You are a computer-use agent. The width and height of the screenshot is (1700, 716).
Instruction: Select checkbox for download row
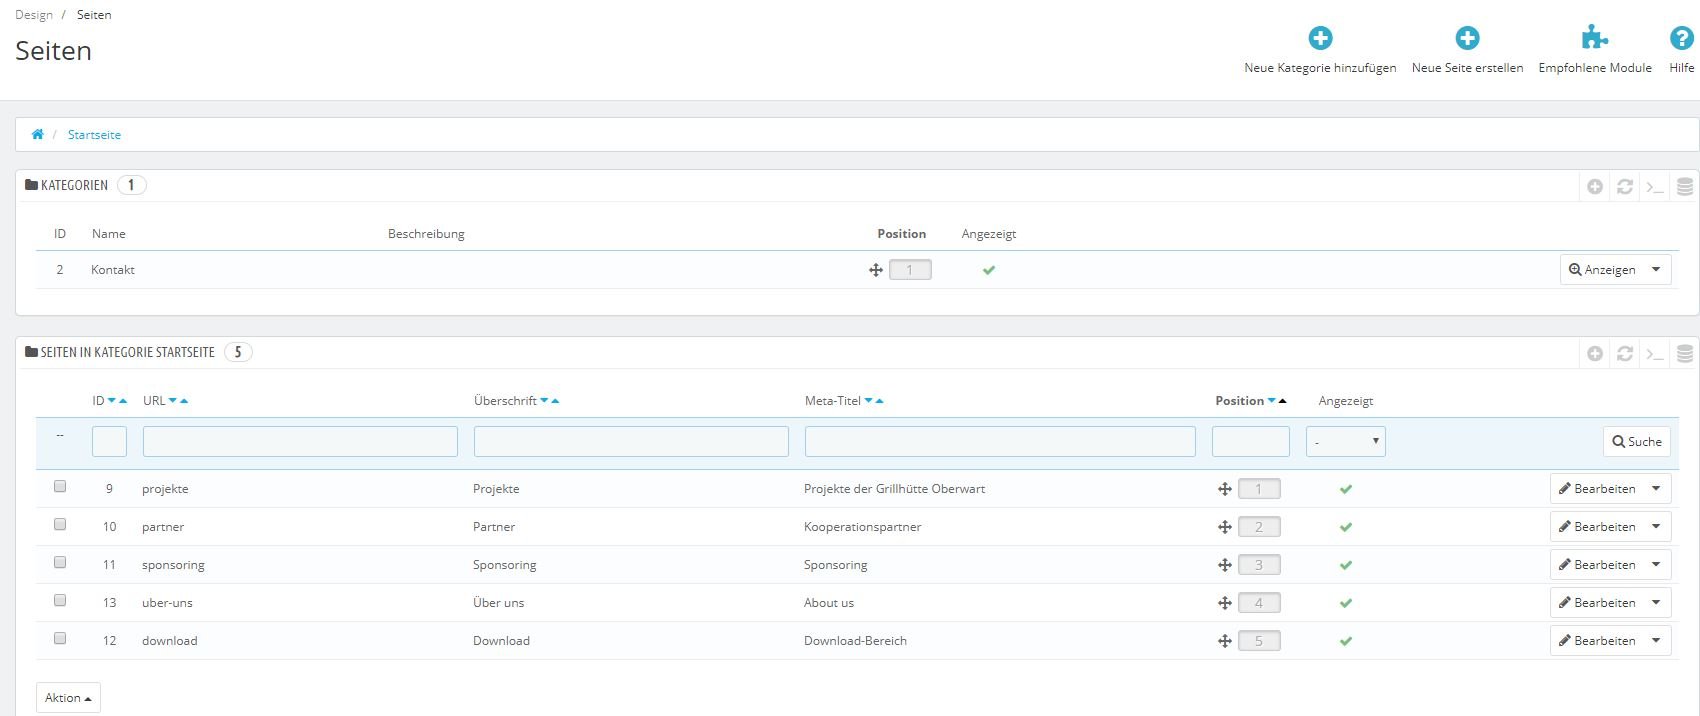tap(60, 638)
